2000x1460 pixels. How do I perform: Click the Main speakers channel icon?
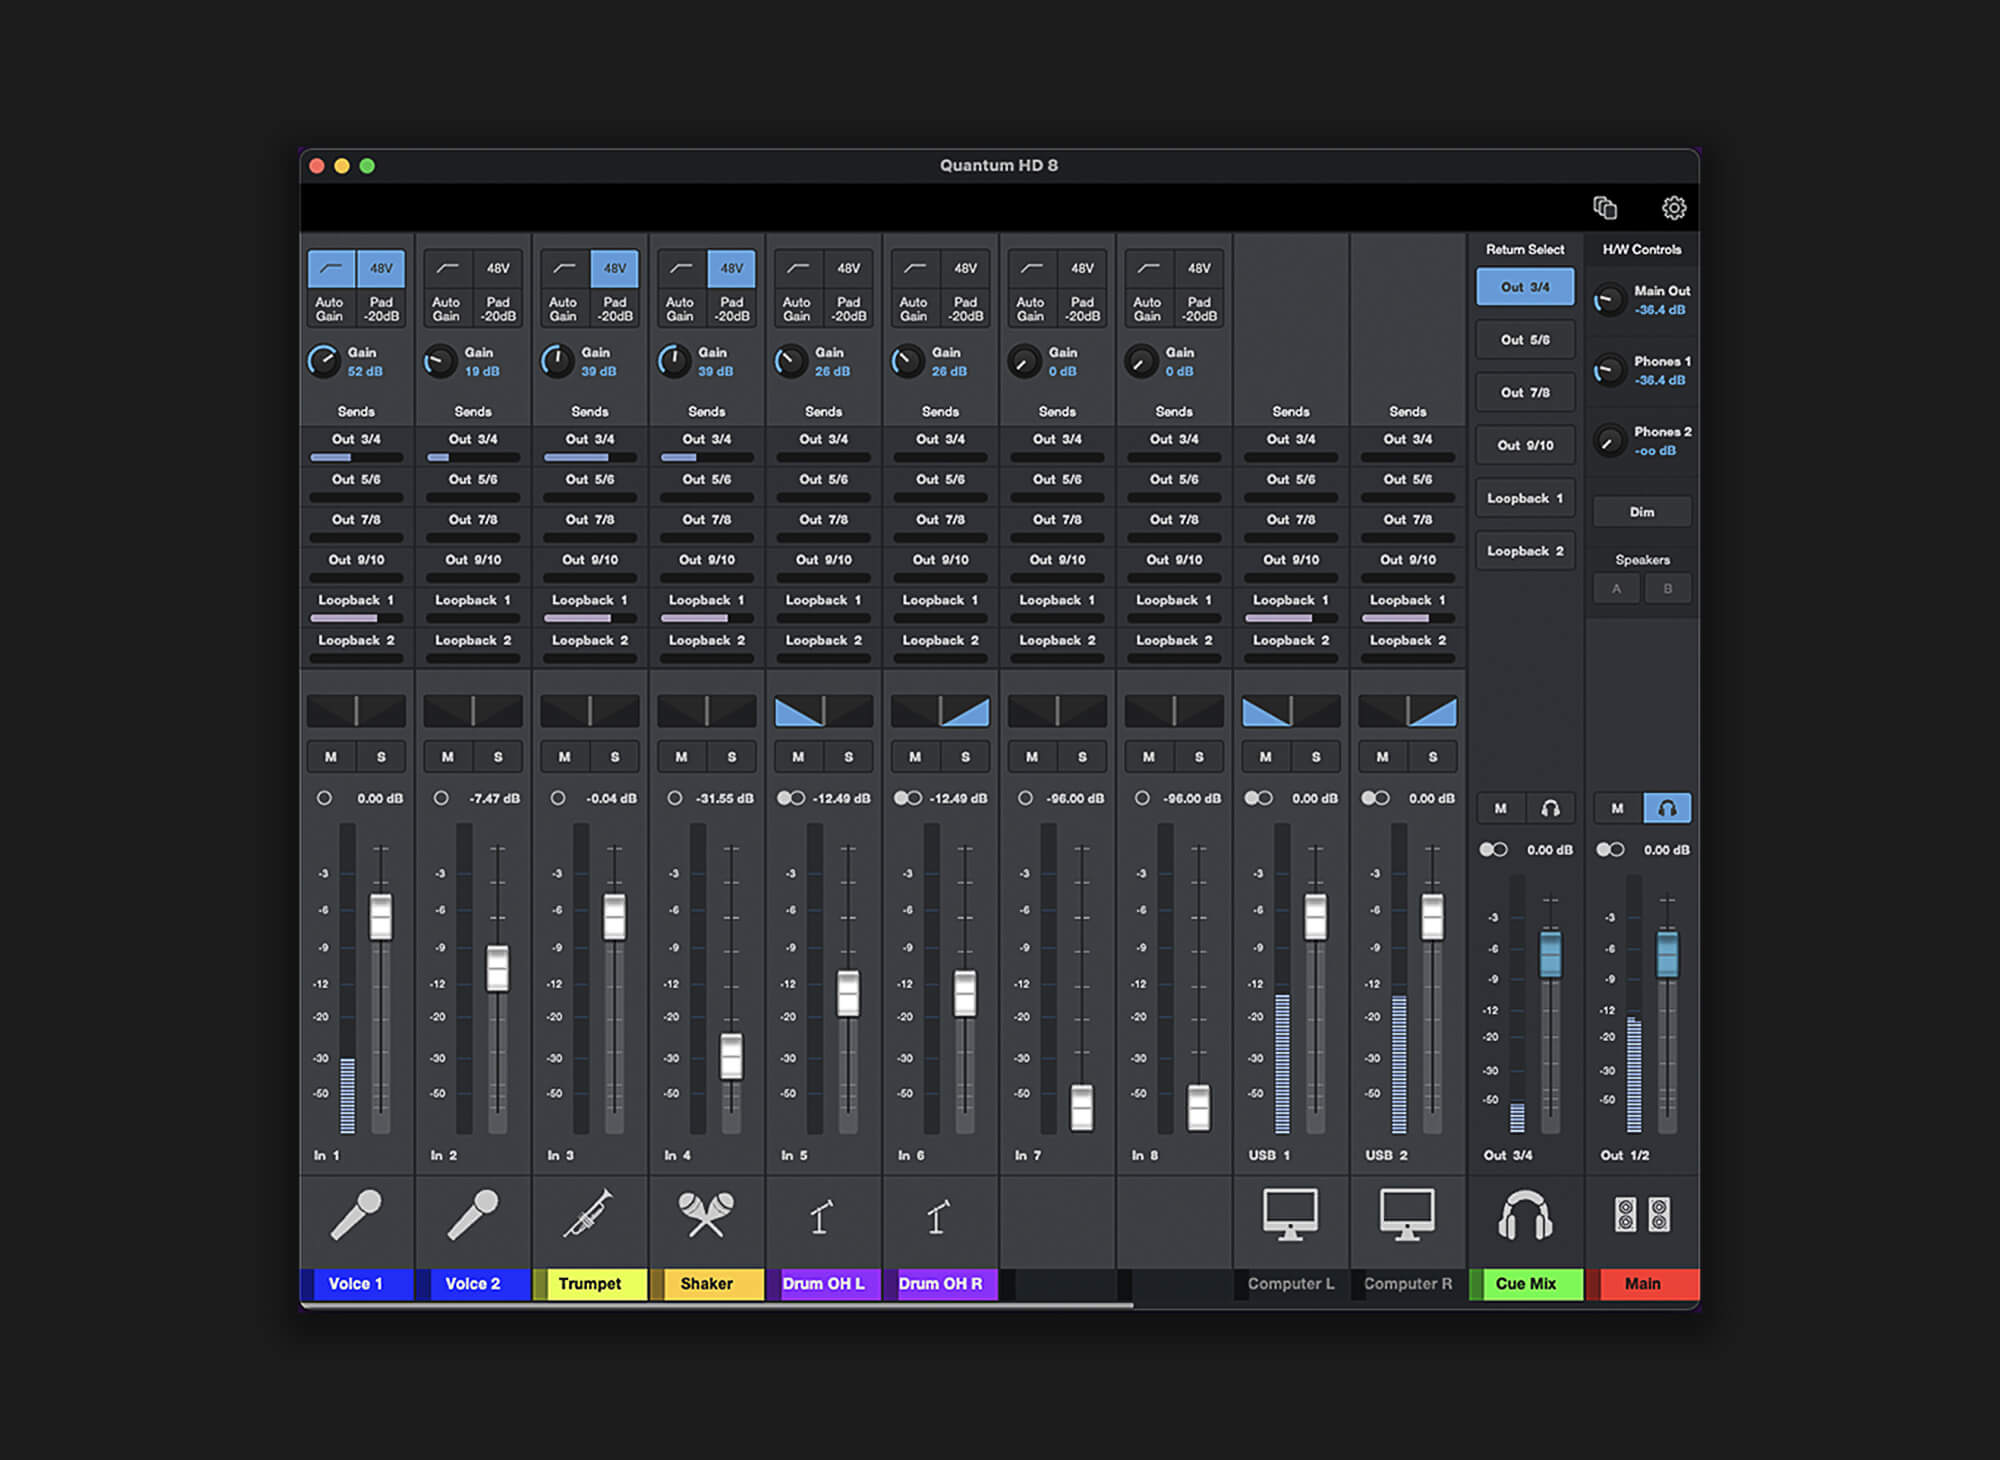click(x=1642, y=1214)
